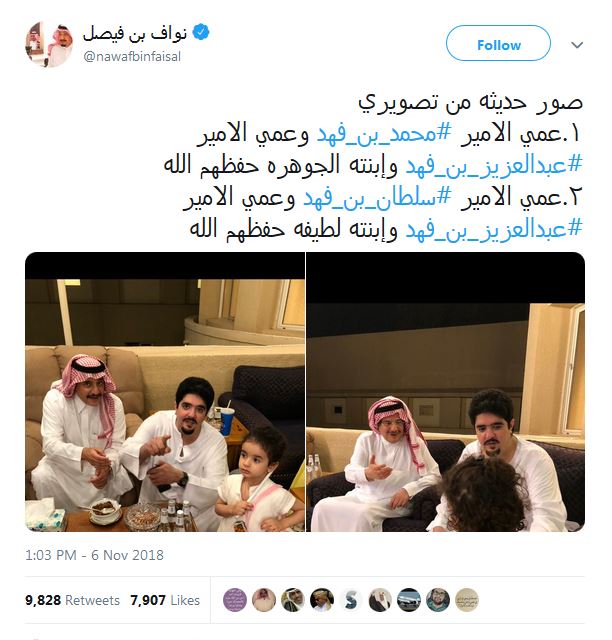The width and height of the screenshot is (612, 640).
Task: Show the 7,907 Likes list
Action: pos(165,600)
